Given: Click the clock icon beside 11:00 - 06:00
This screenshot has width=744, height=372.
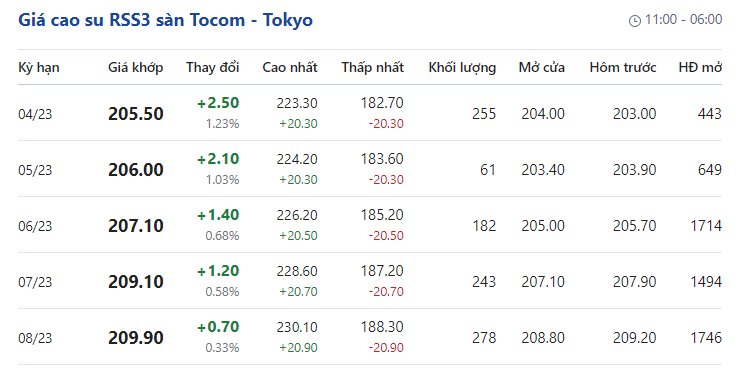Looking at the screenshot, I should (634, 20).
